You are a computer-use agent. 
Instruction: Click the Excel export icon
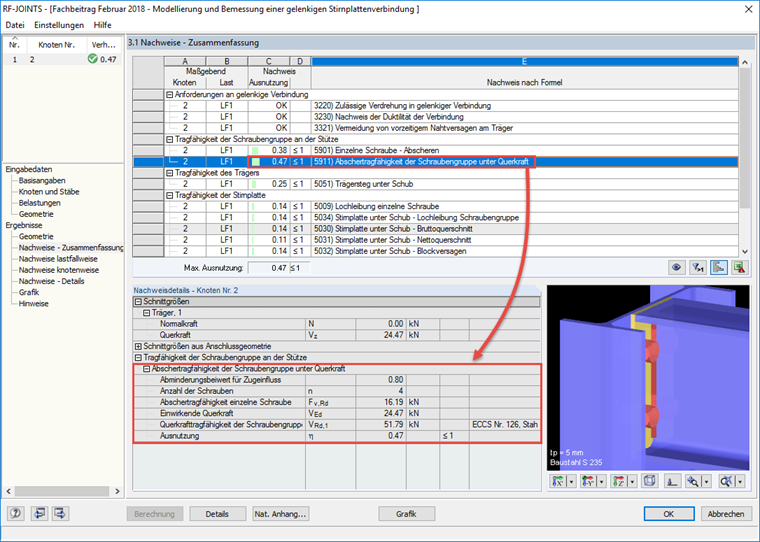(740, 267)
